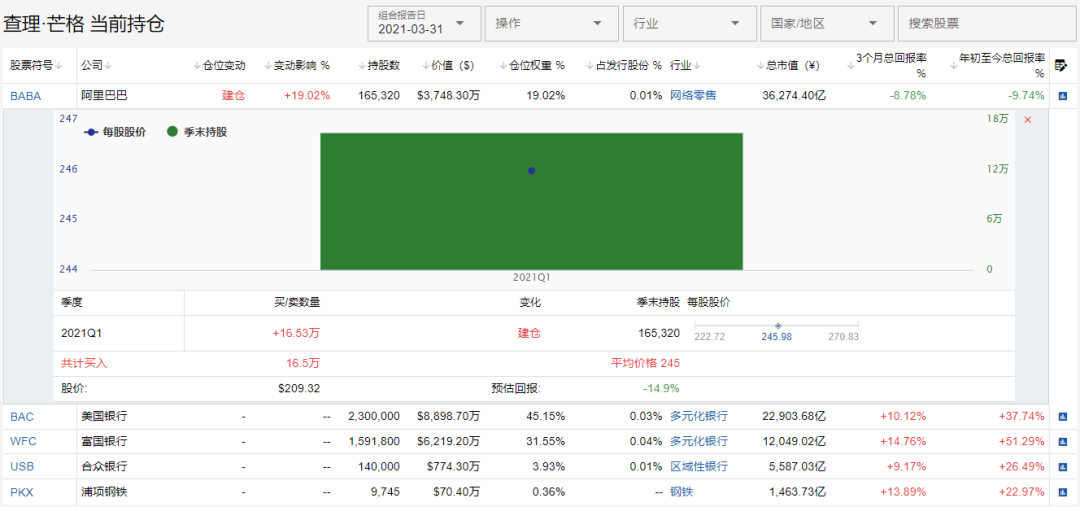
Task: Open chart icon for PKX row
Action: [x=1062, y=492]
